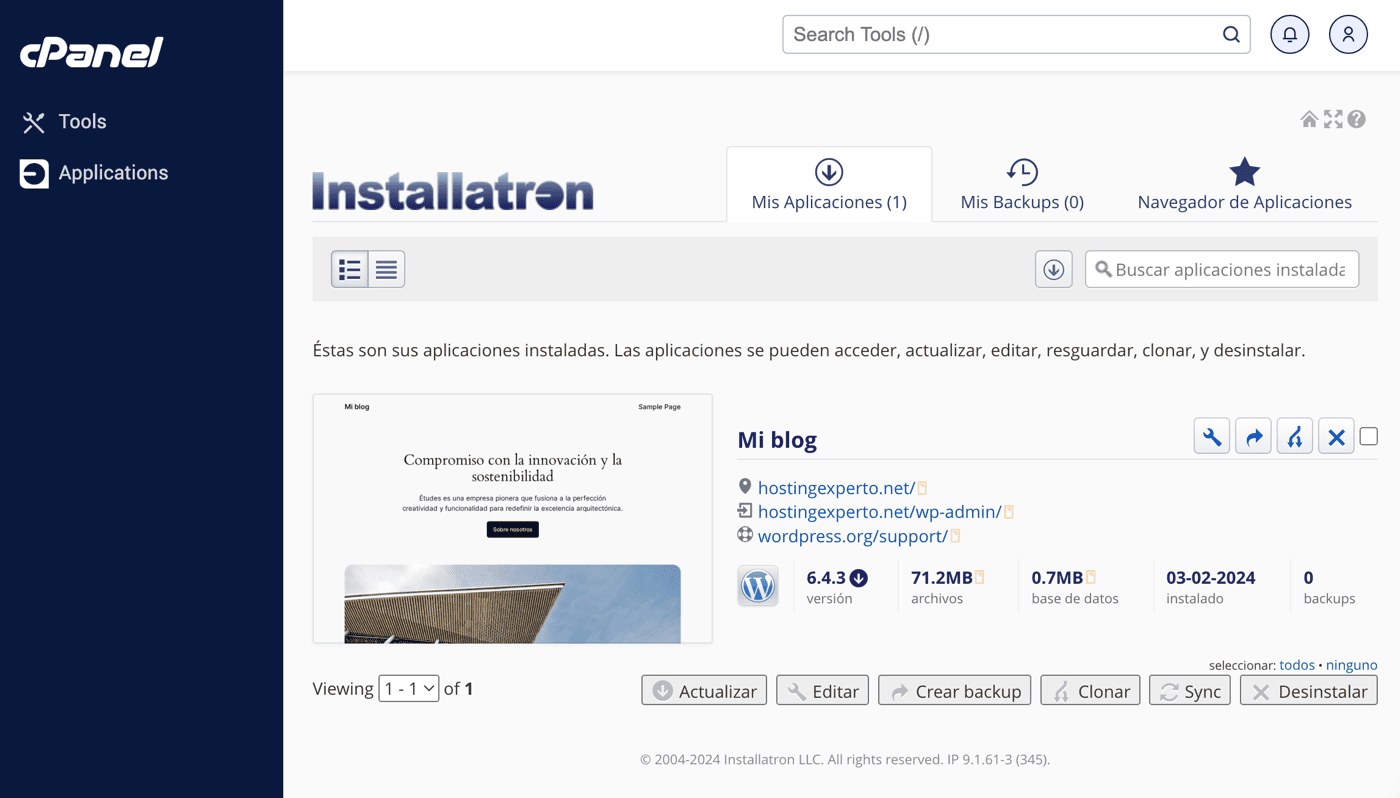Viewport: 1400px width, 798px height.
Task: Click the Installatron logo
Action: click(x=453, y=191)
